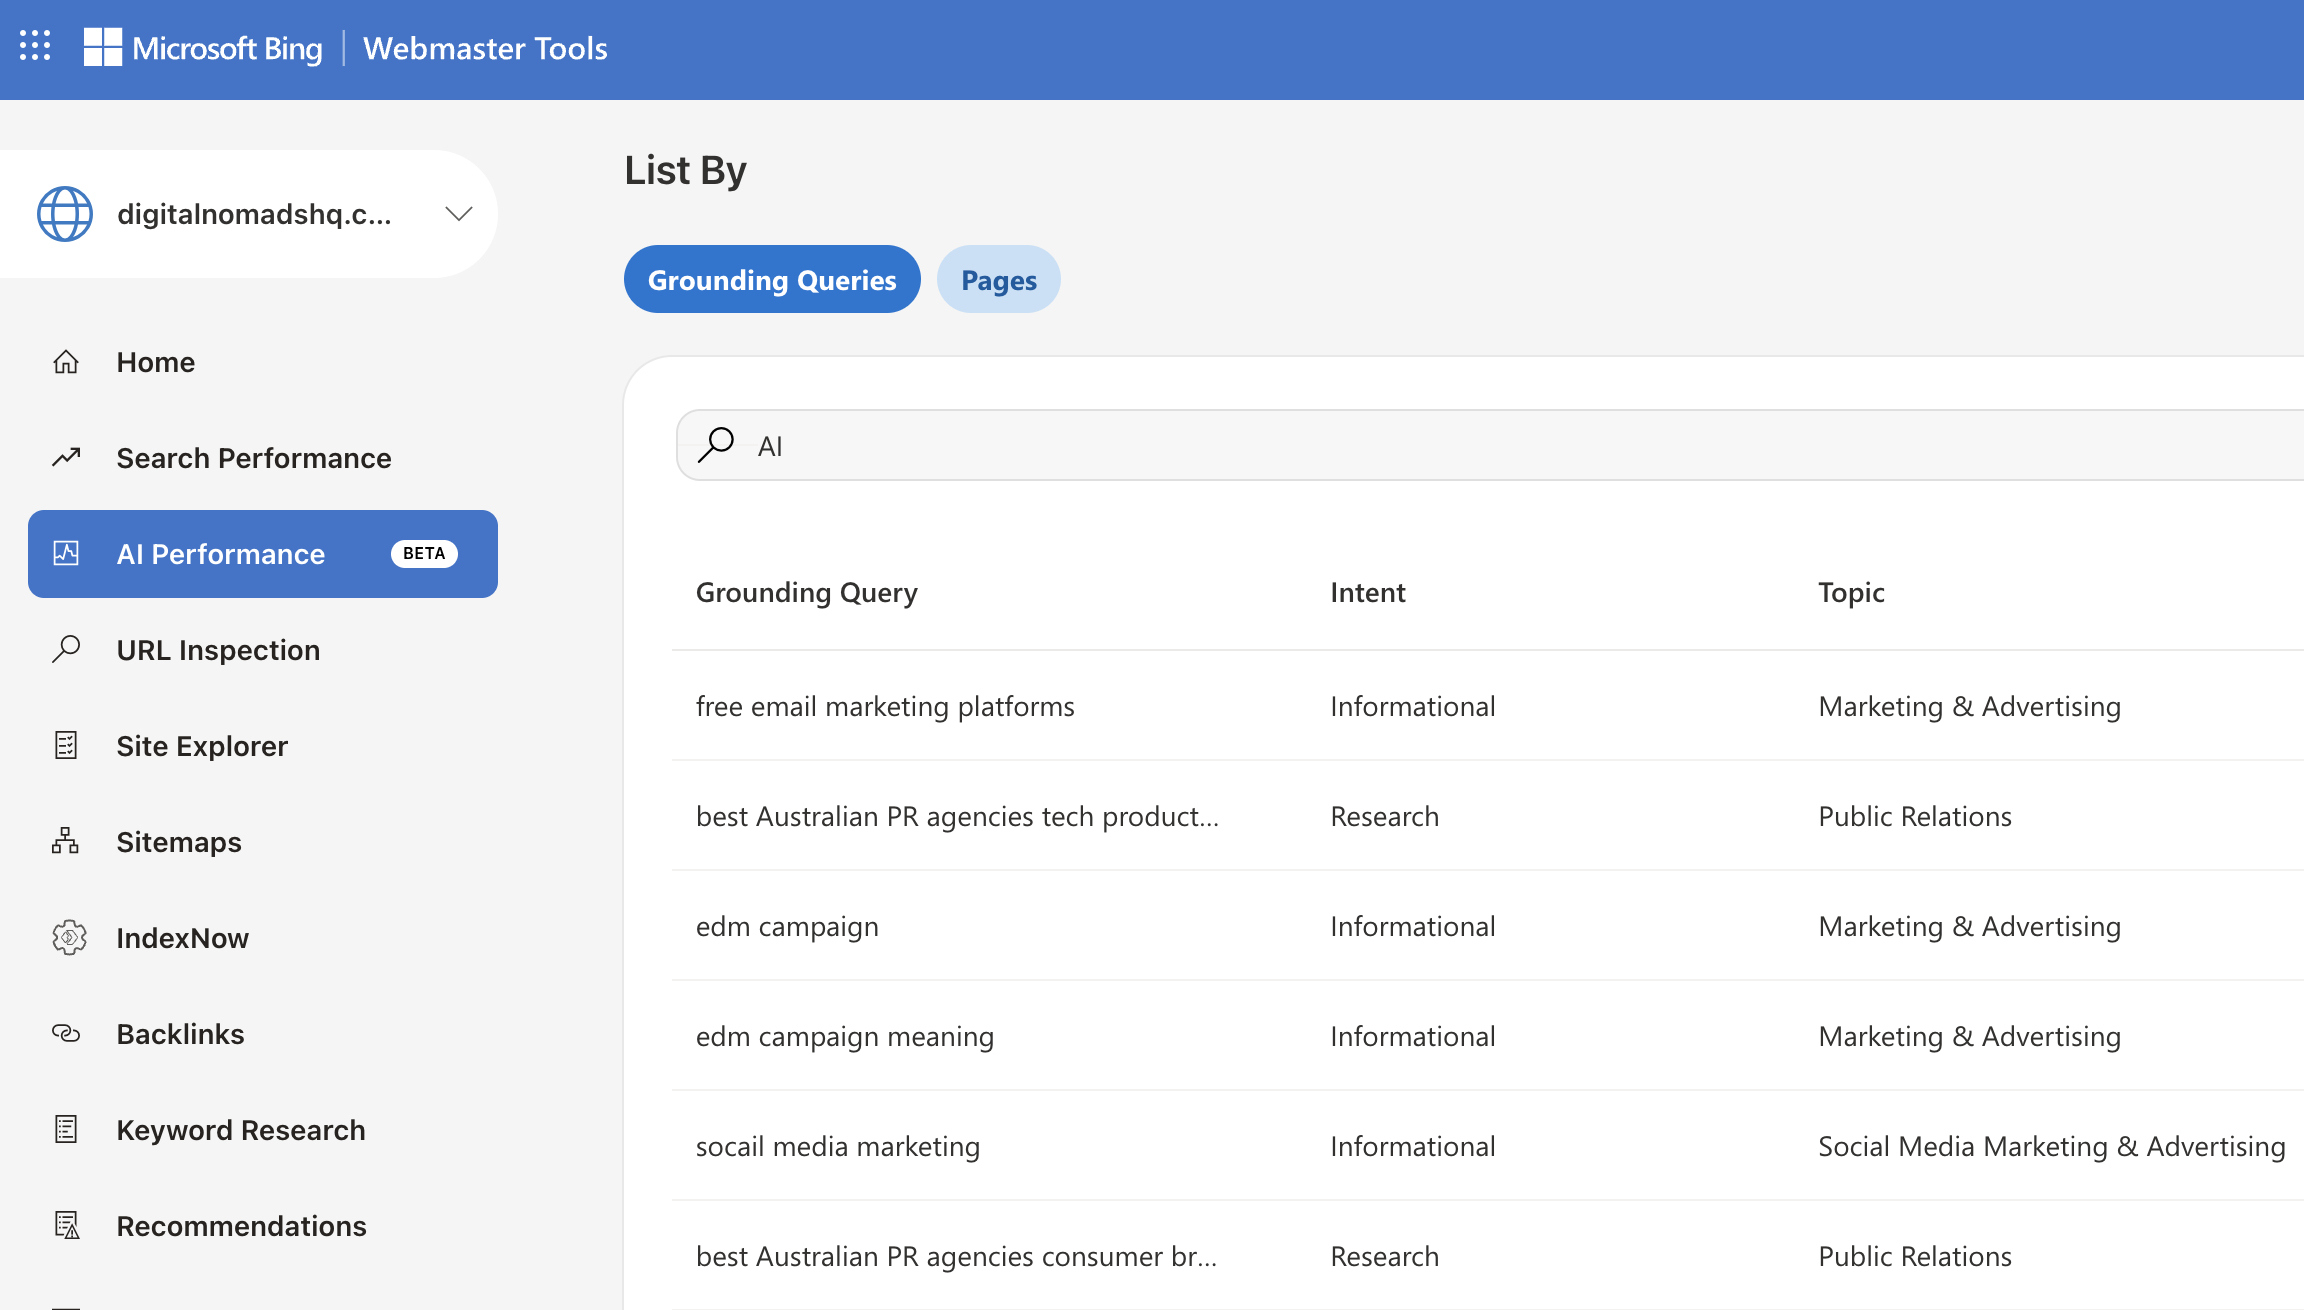Click Social Media Marketing & Advertising topic
This screenshot has width=2304, height=1310.
(2052, 1146)
